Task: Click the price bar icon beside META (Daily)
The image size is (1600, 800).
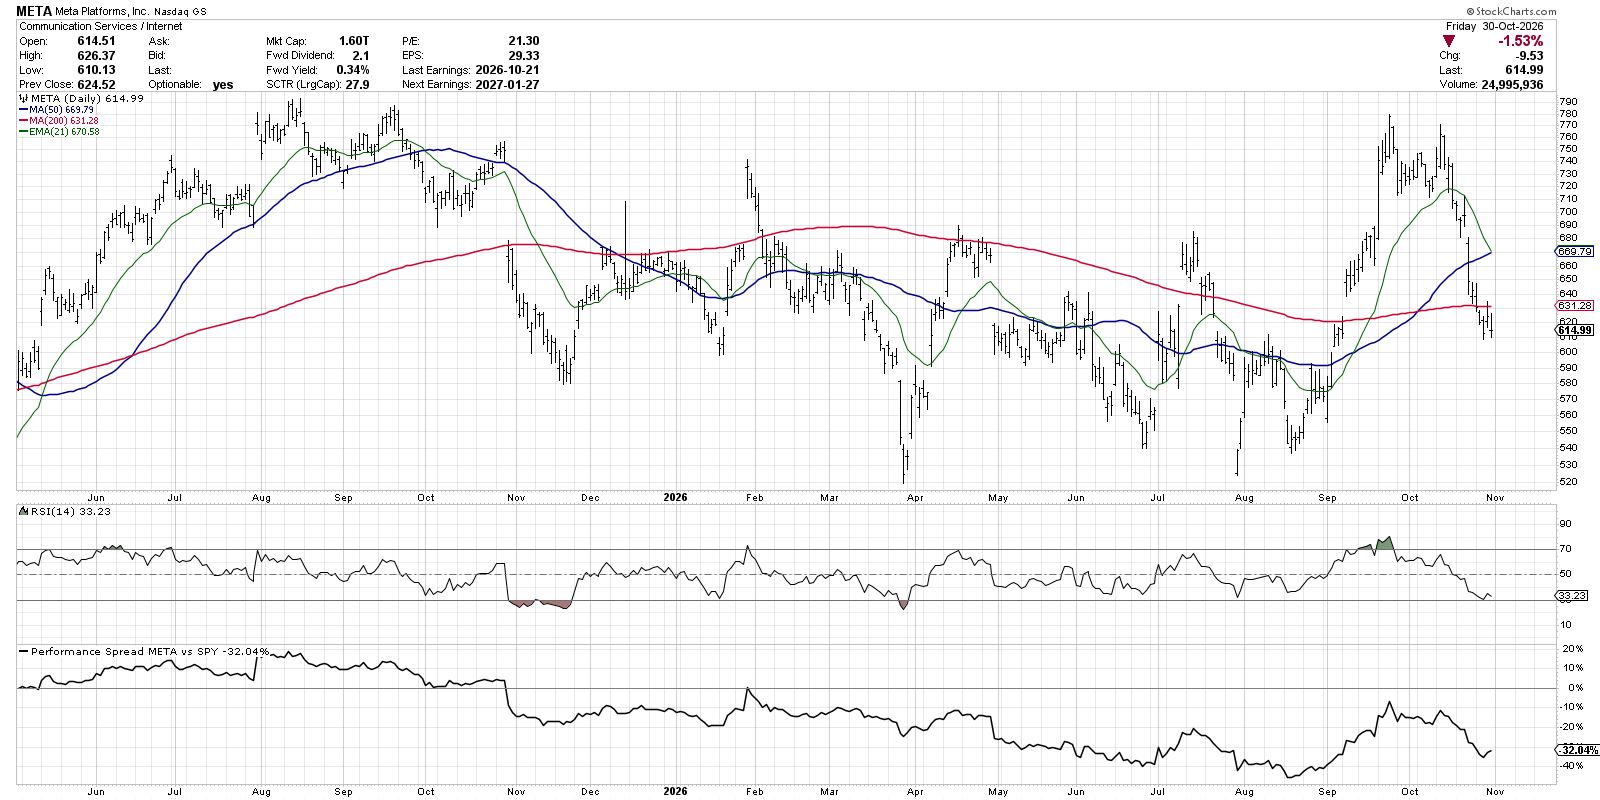Action: (24, 98)
